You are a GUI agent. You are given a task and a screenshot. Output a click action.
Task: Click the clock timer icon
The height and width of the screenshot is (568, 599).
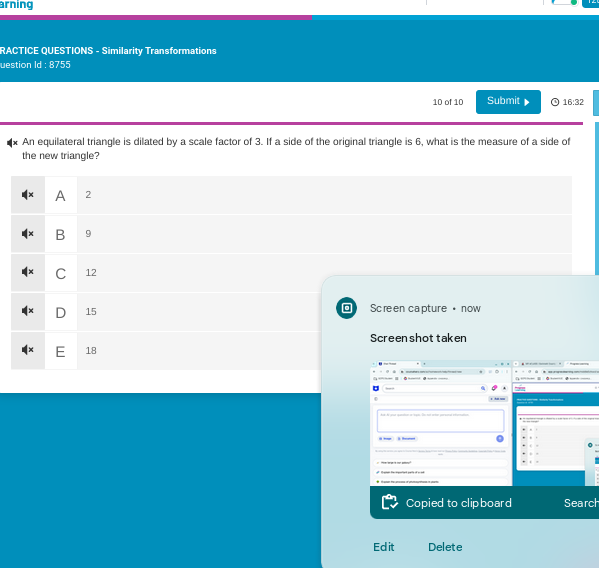pyautogui.click(x=555, y=102)
